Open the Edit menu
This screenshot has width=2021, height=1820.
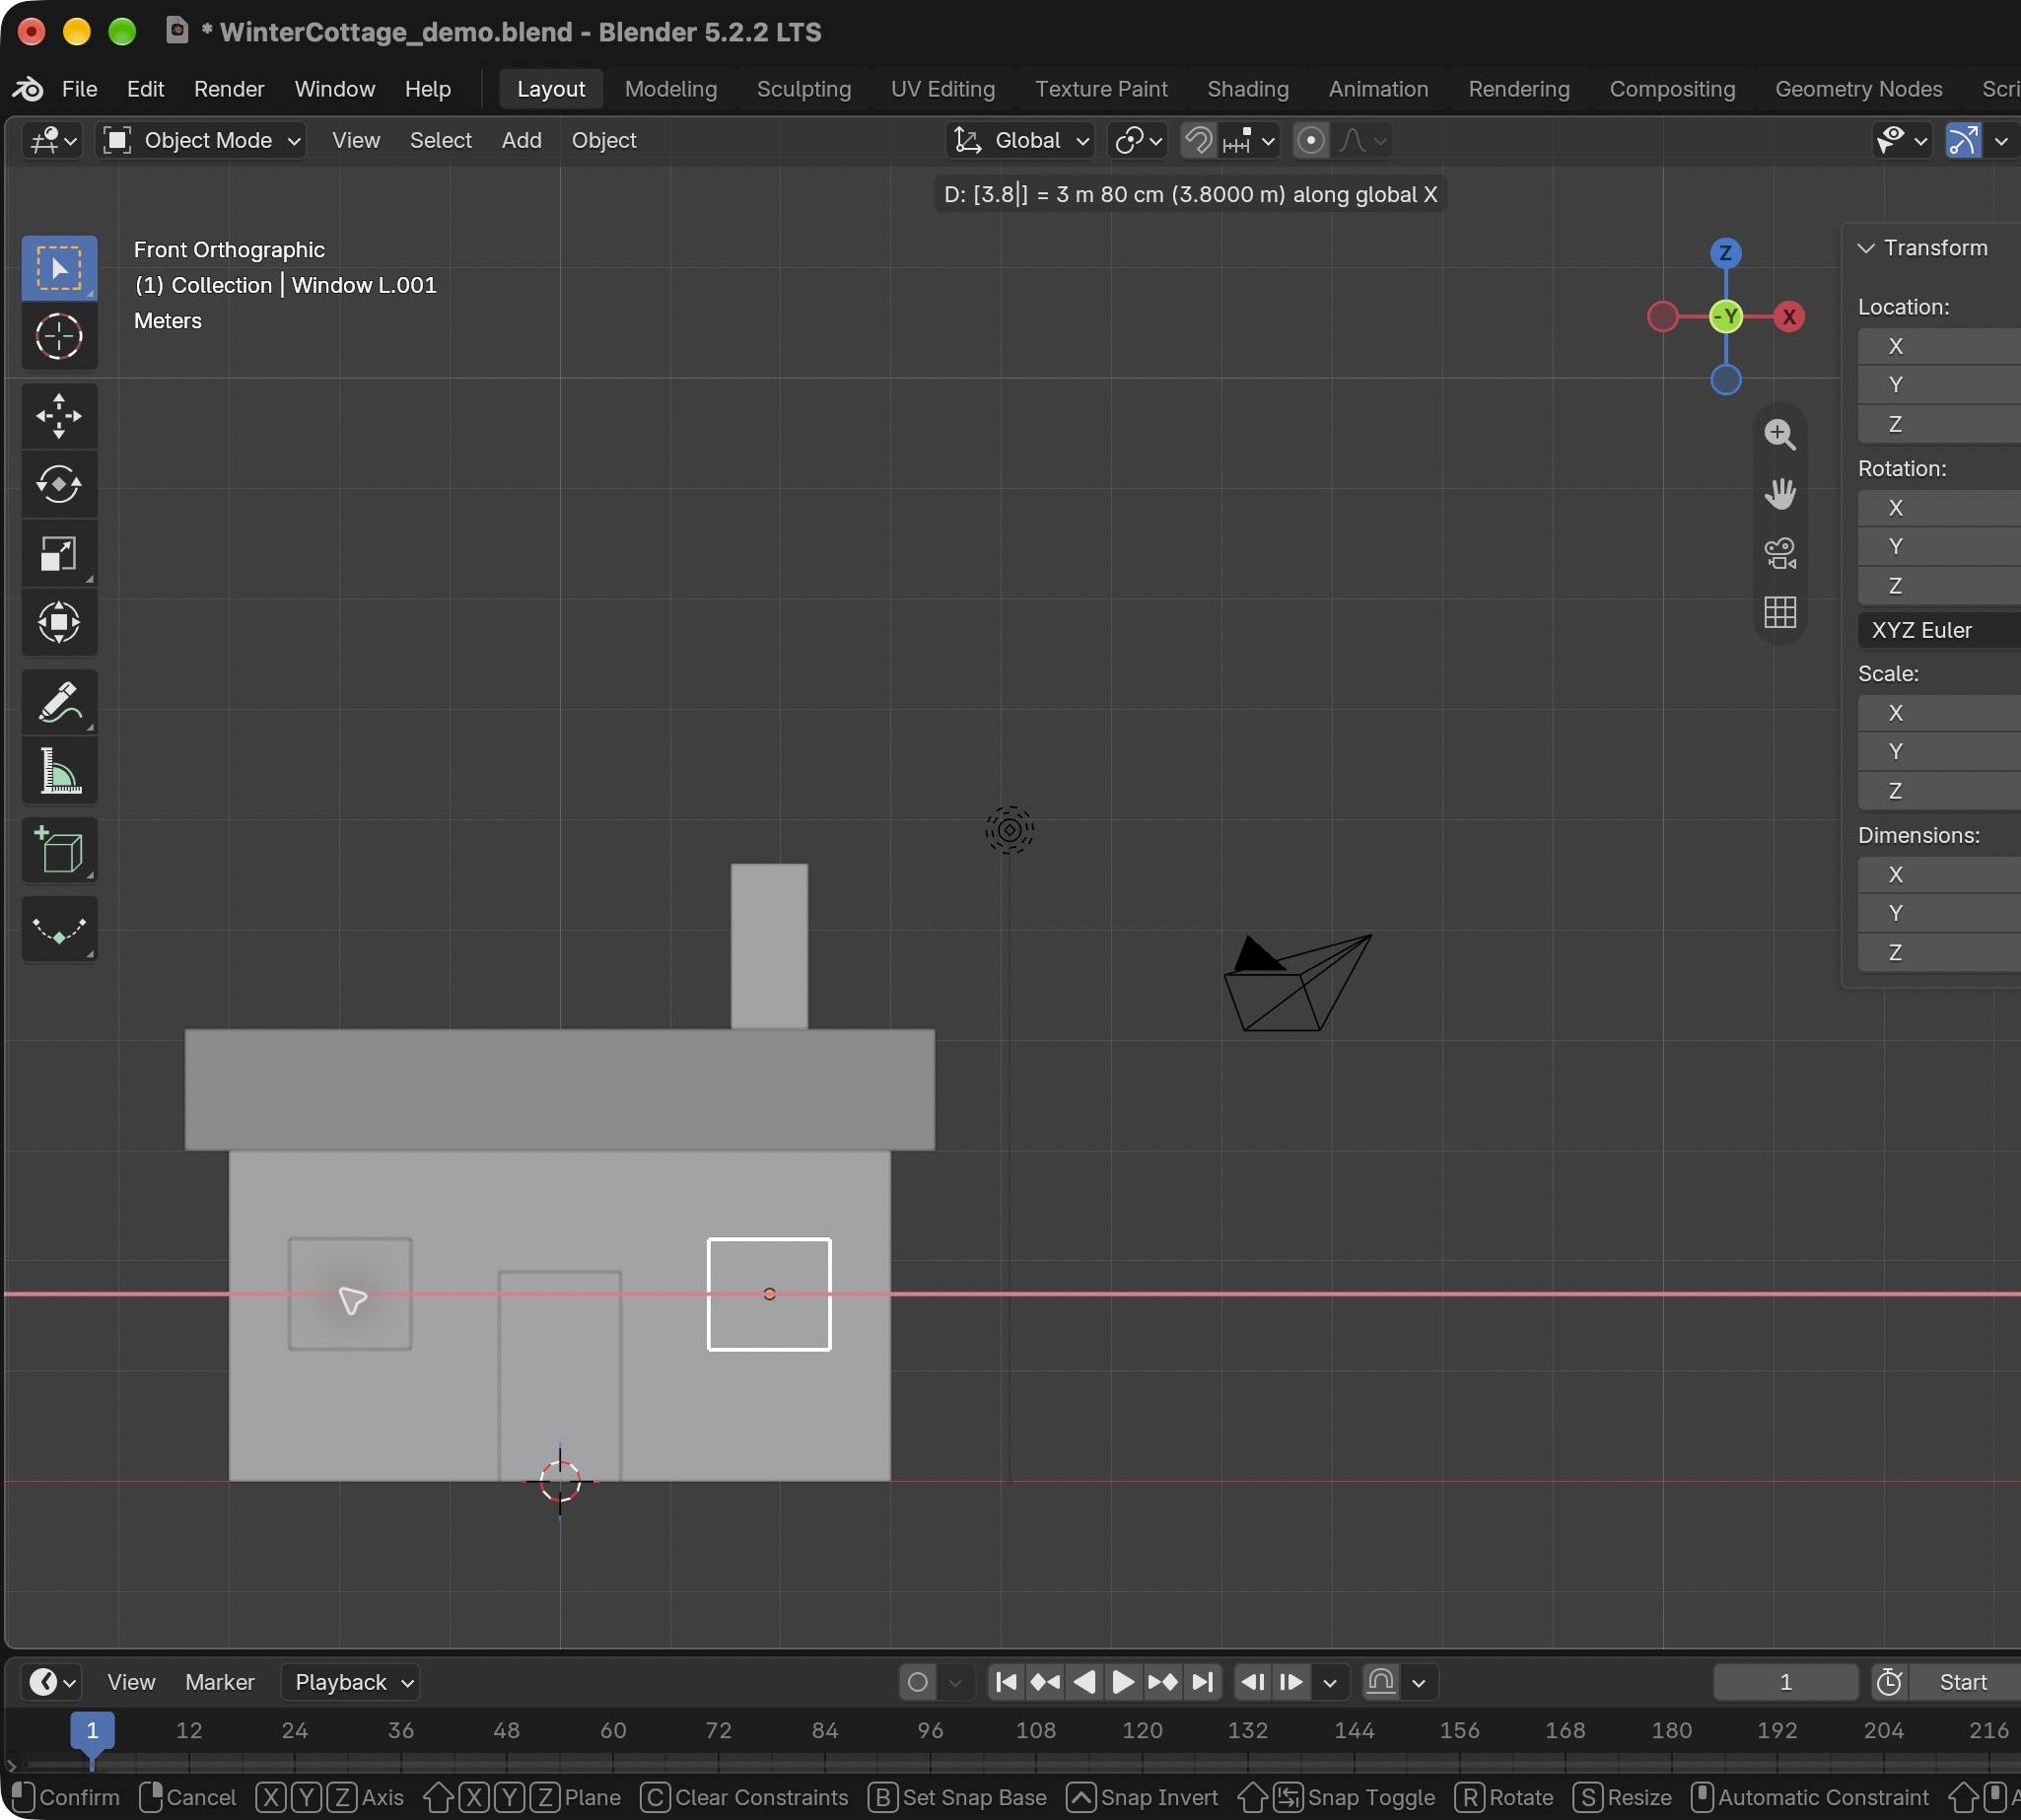coord(145,89)
